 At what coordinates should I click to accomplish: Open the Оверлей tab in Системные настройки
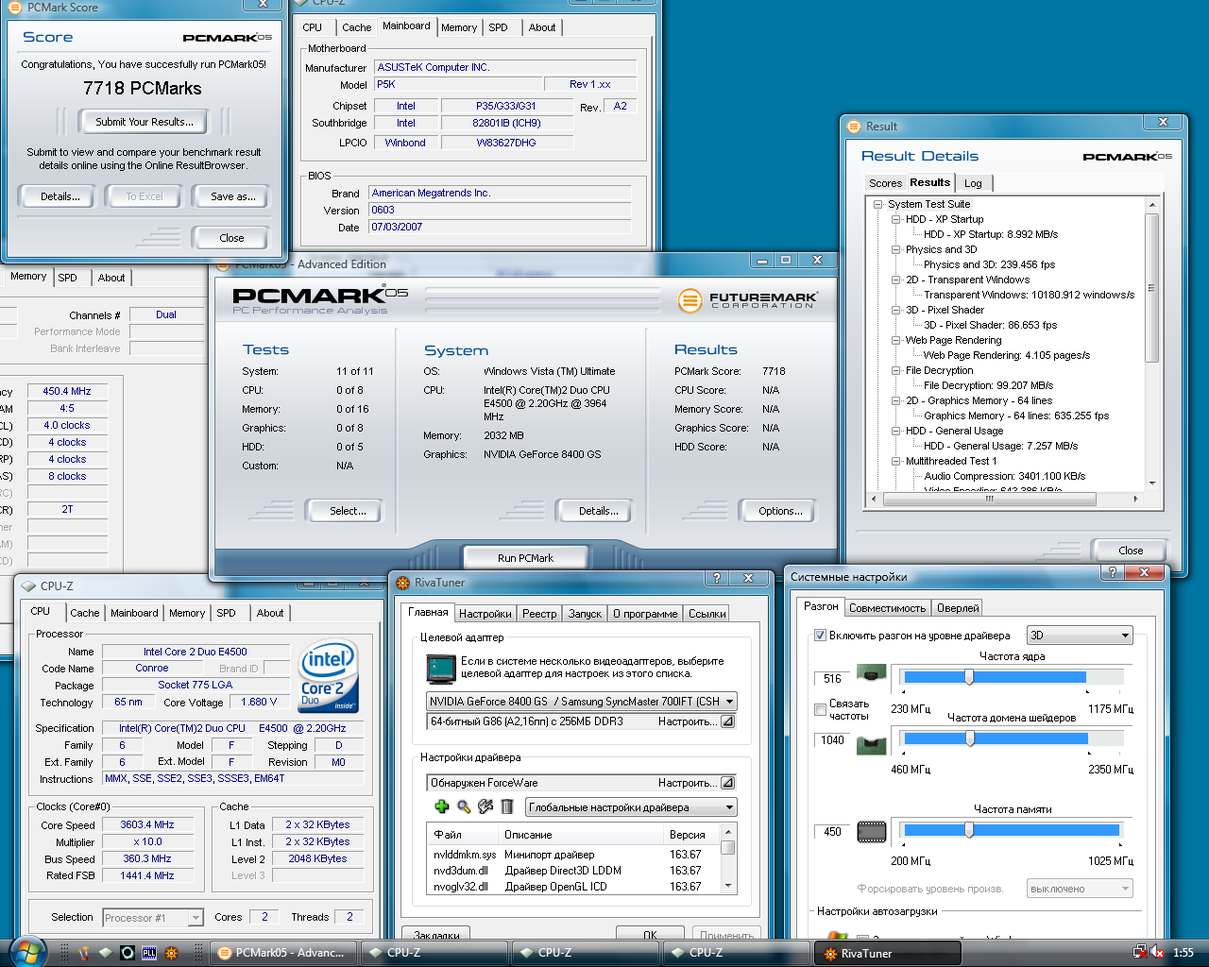958,608
